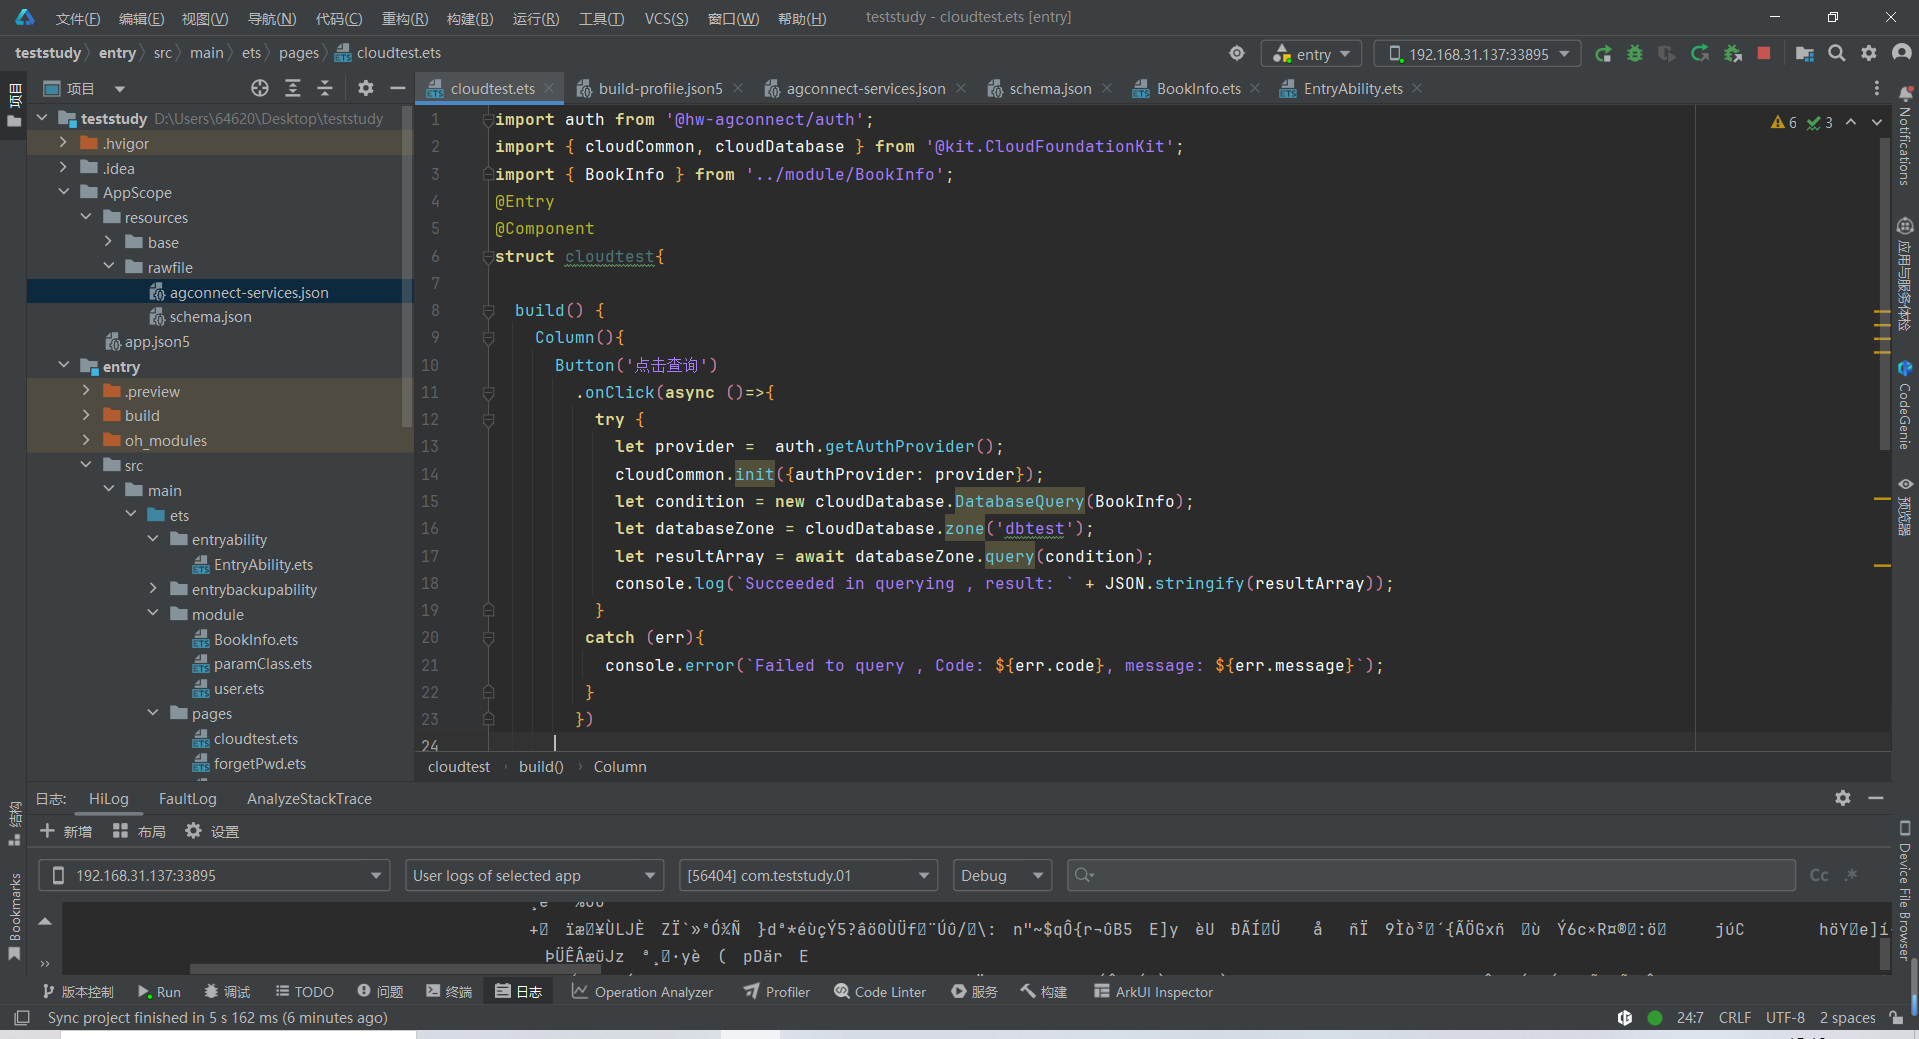
Task: Switch to build-profile.json5 editor tab
Action: (x=659, y=88)
